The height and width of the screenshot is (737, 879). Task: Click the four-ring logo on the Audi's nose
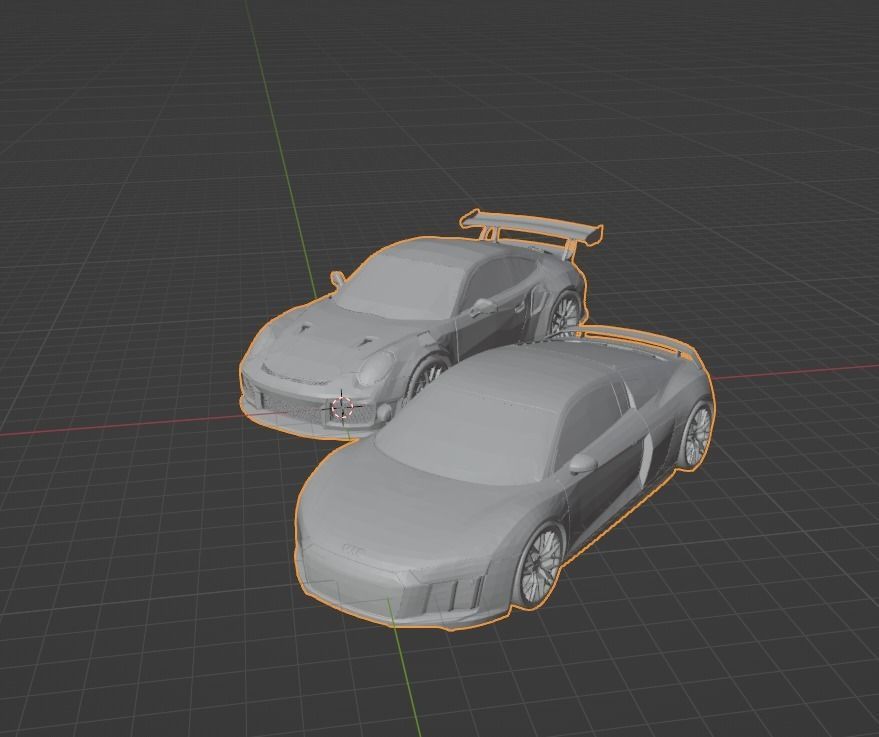(x=353, y=548)
